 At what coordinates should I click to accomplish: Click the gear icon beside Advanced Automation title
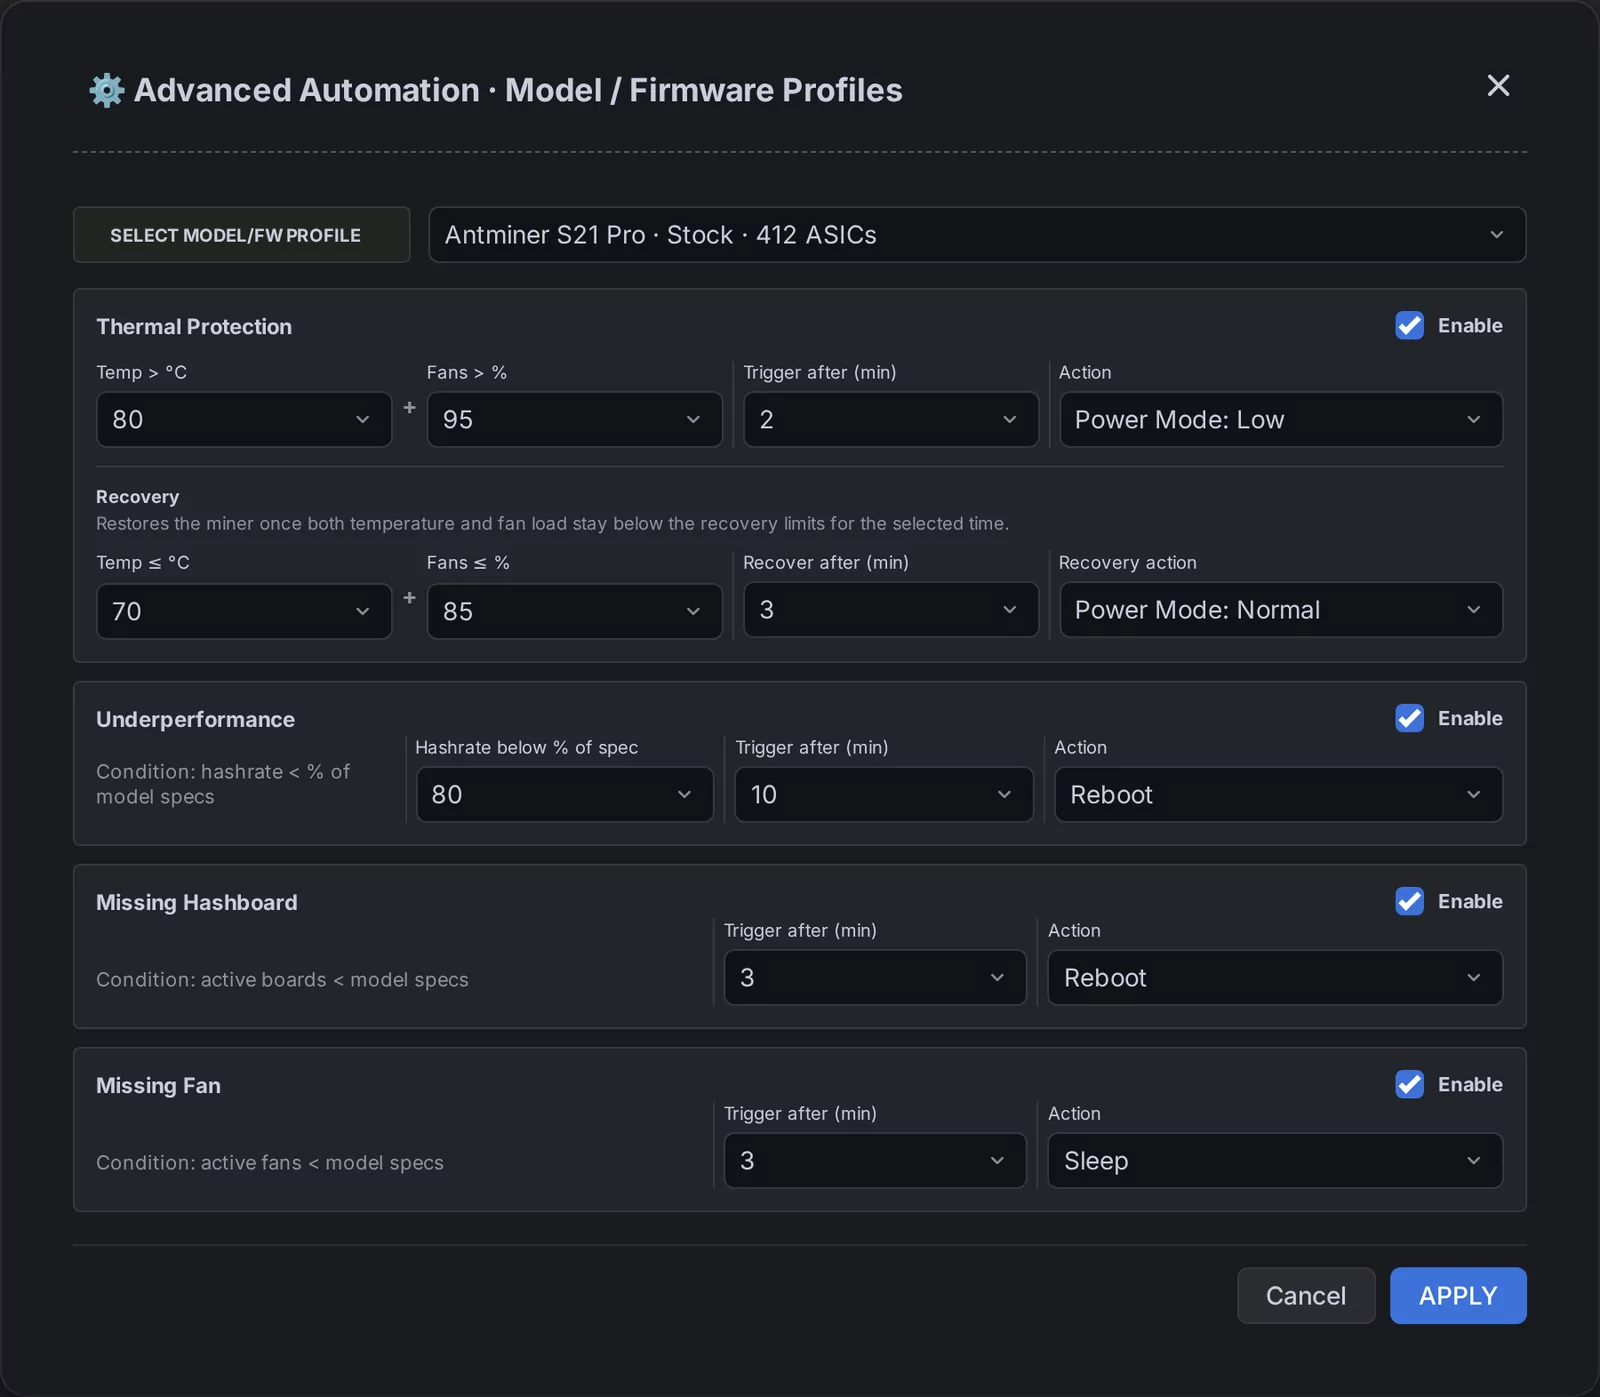coord(107,90)
